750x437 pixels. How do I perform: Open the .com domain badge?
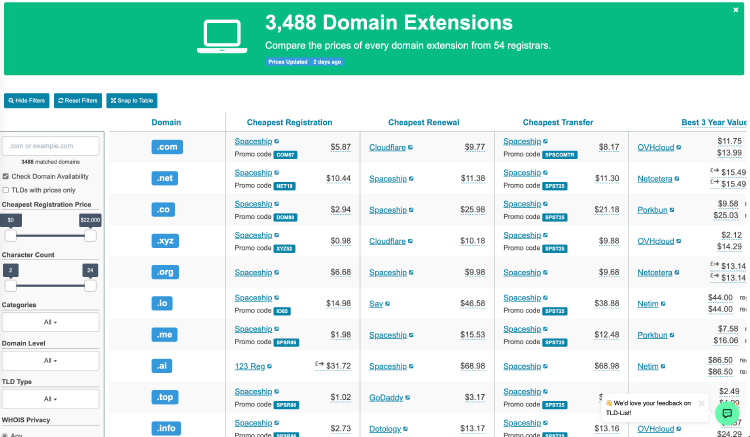click(x=167, y=147)
